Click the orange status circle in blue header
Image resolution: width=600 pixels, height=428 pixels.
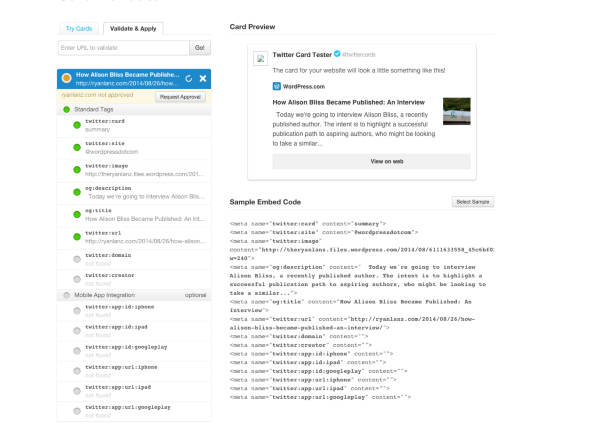(65, 77)
